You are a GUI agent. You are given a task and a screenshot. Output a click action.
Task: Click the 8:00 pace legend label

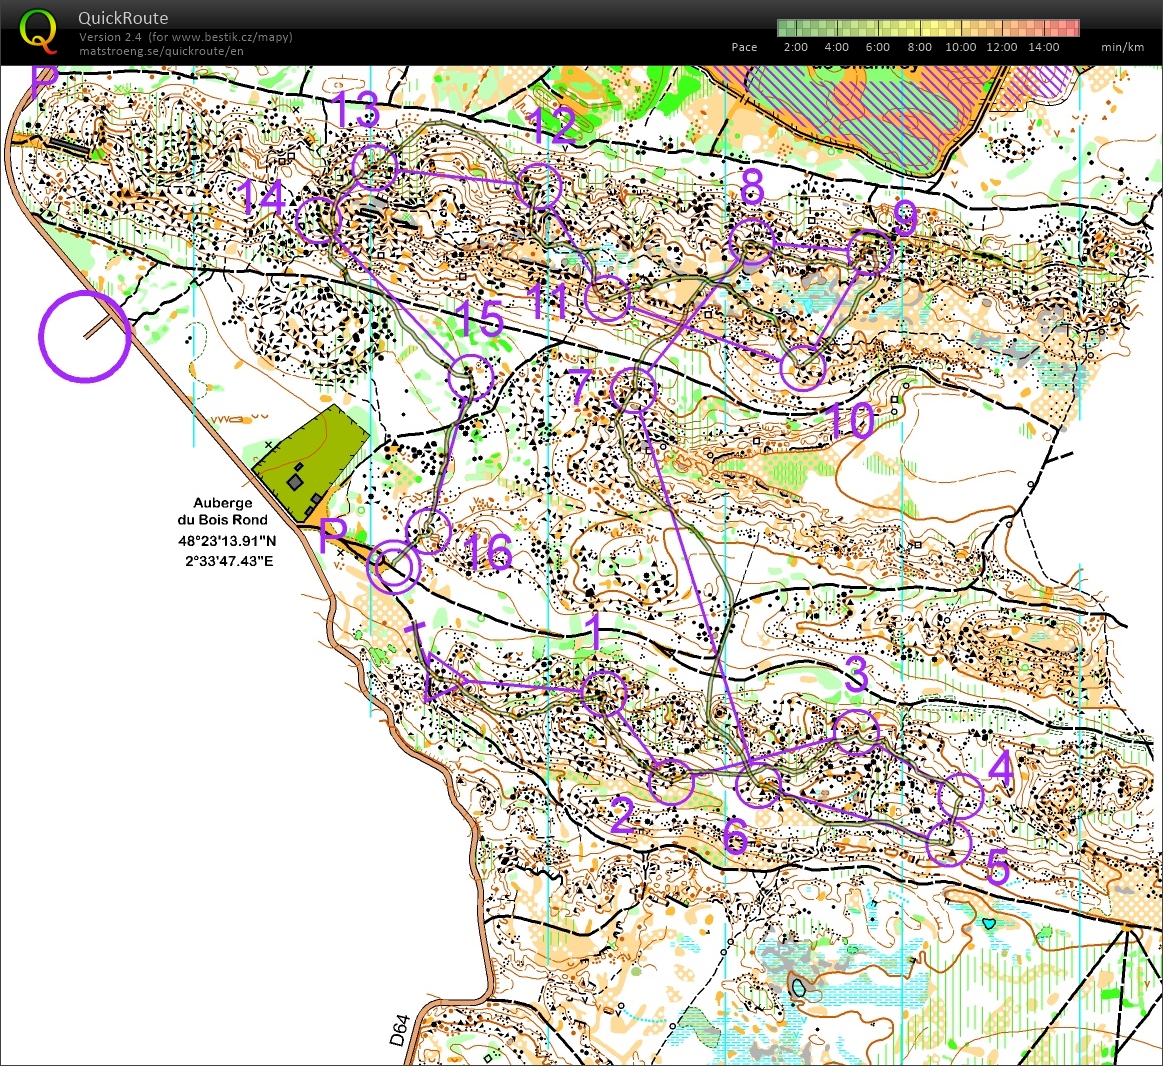918,47
